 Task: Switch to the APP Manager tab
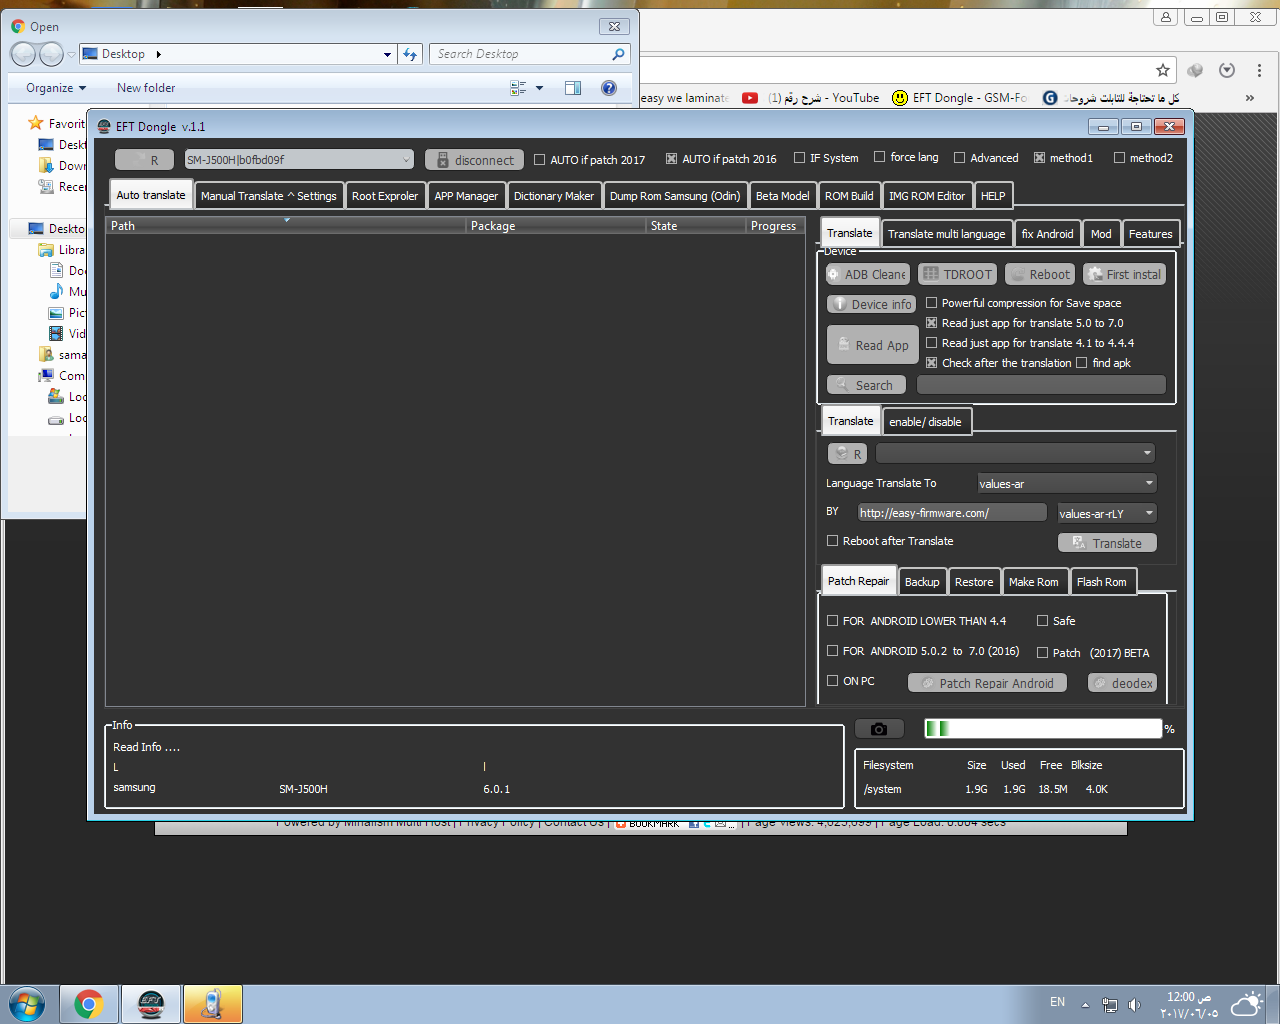coord(466,196)
